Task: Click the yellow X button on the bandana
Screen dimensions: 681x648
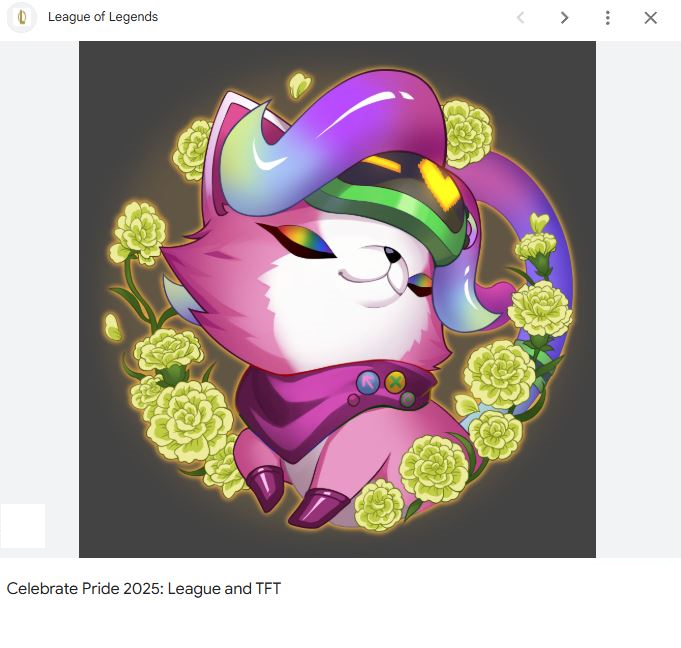Action: [x=395, y=382]
